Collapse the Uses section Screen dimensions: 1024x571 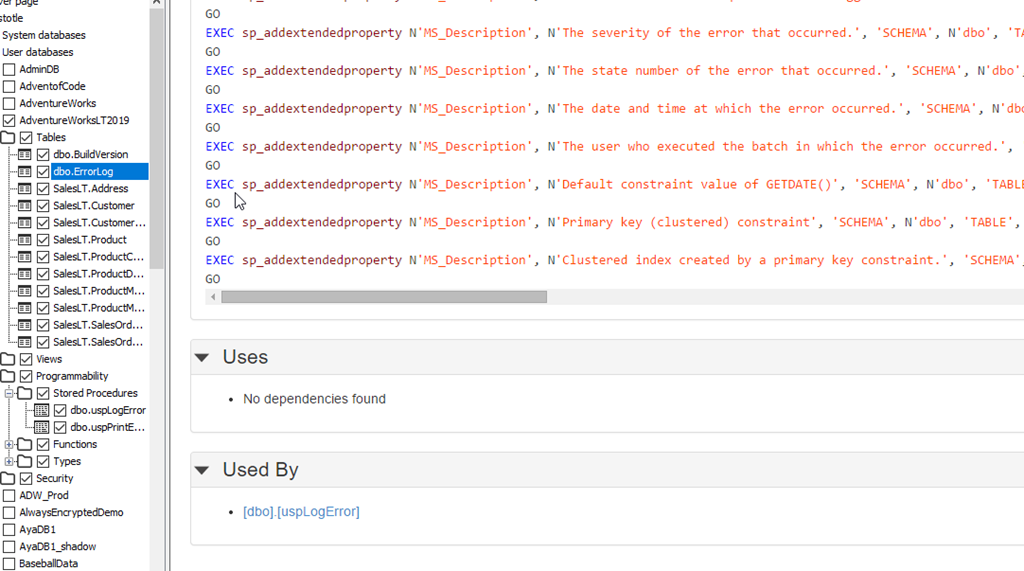[x=202, y=358]
